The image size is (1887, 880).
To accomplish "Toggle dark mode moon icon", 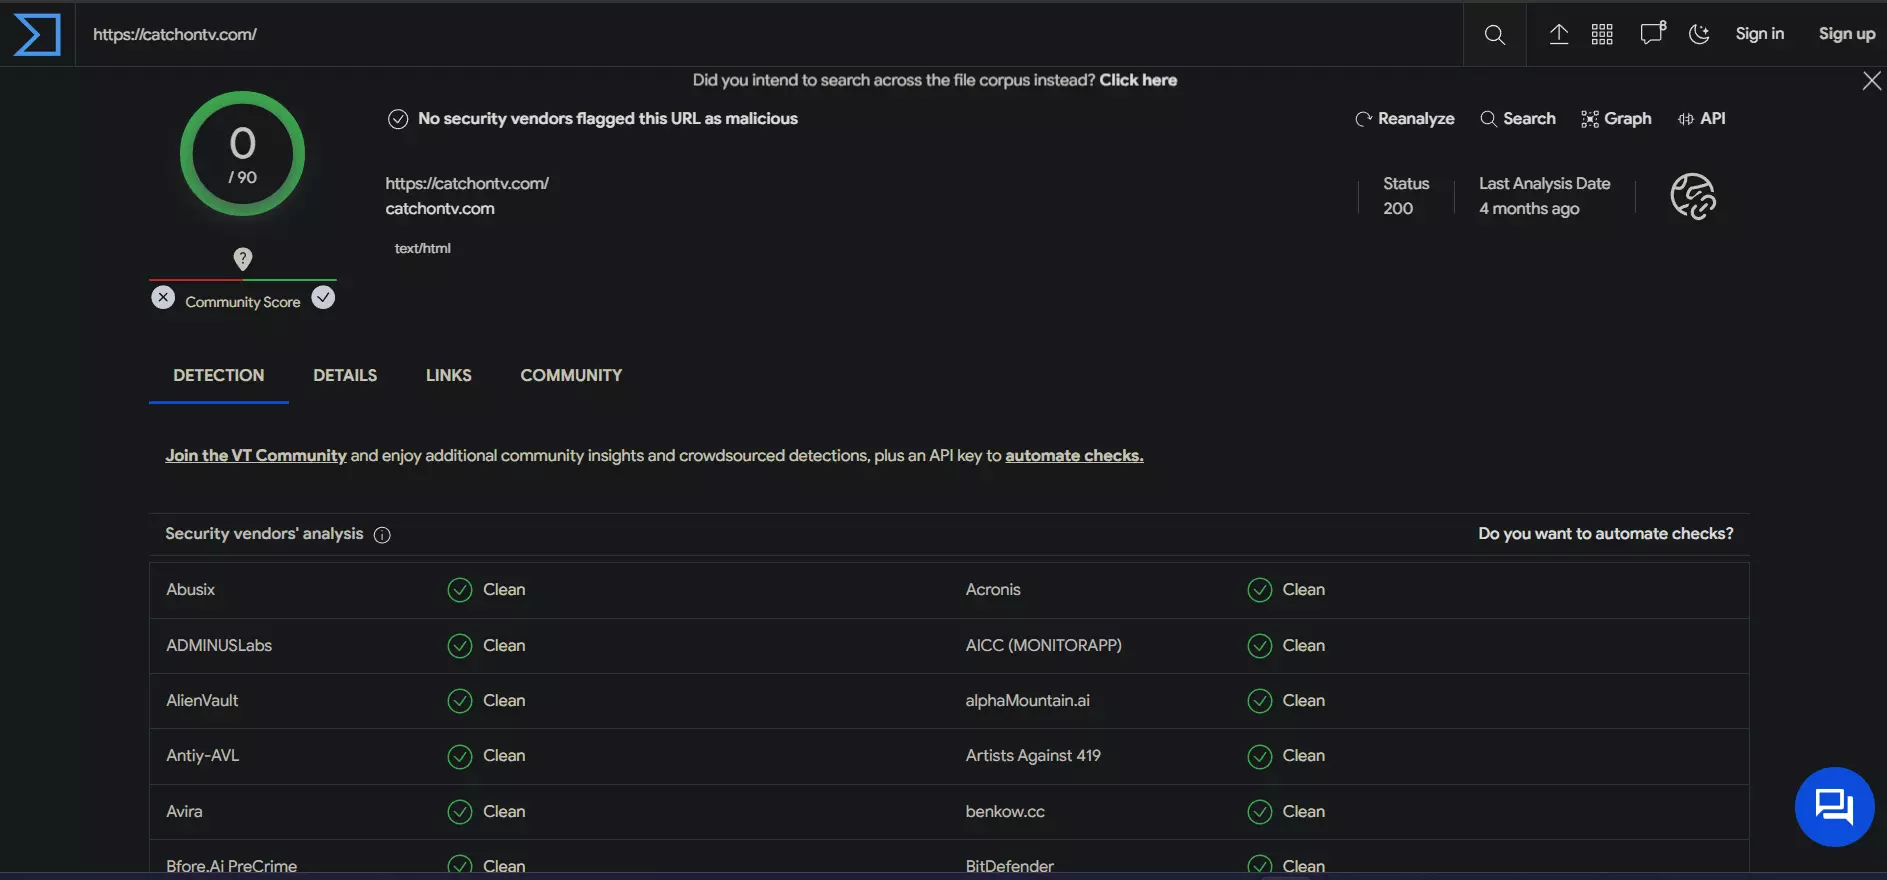I will coord(1699,34).
